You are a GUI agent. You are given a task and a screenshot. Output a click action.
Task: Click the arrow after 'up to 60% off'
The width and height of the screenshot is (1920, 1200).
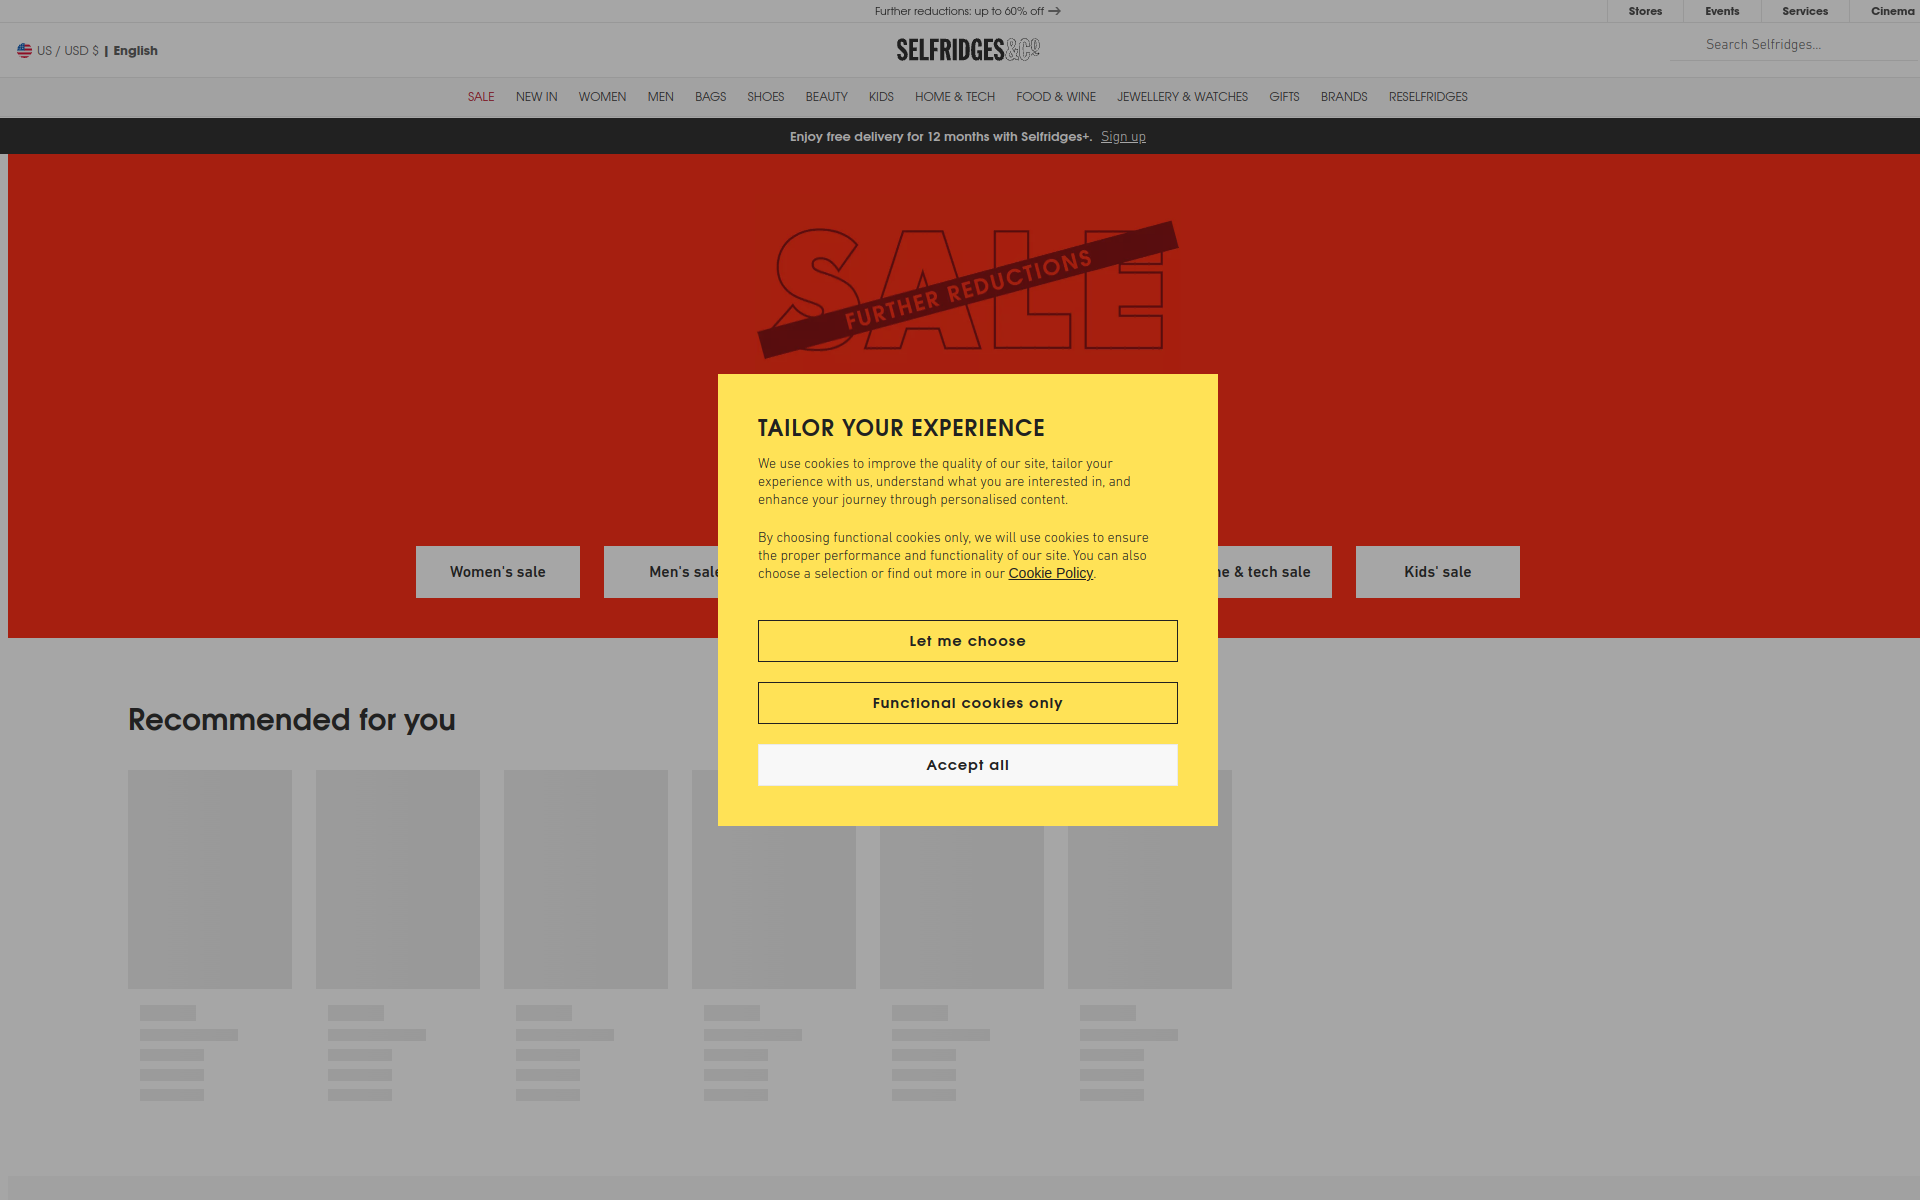[x=1054, y=11]
